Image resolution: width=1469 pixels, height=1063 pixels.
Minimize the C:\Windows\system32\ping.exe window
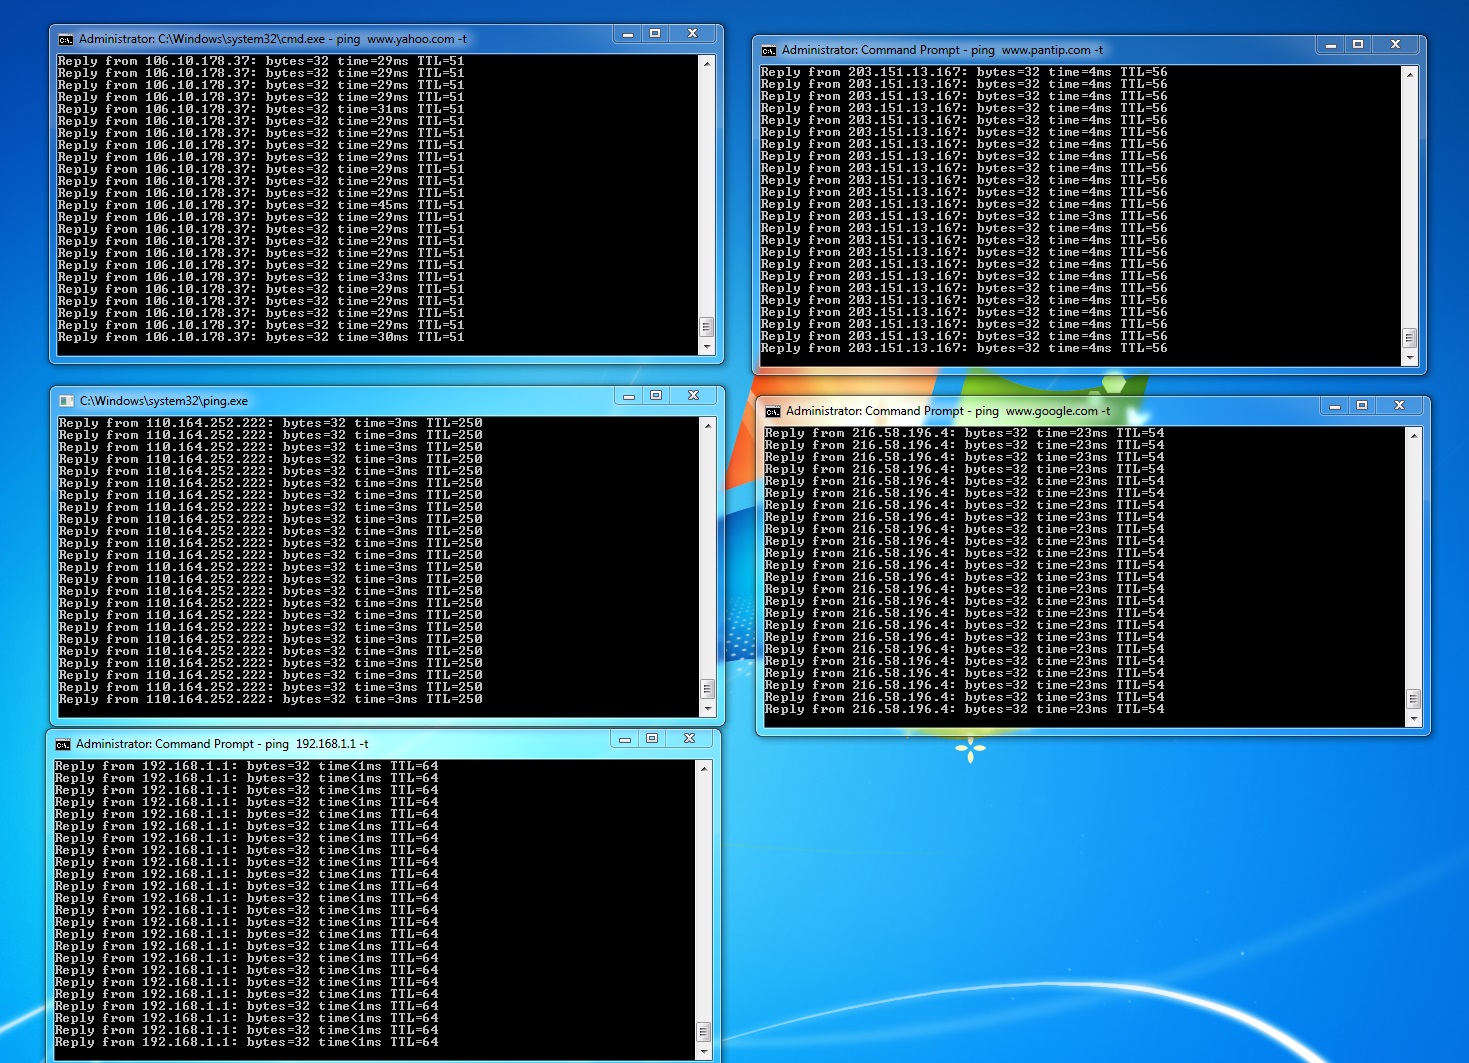coord(629,396)
